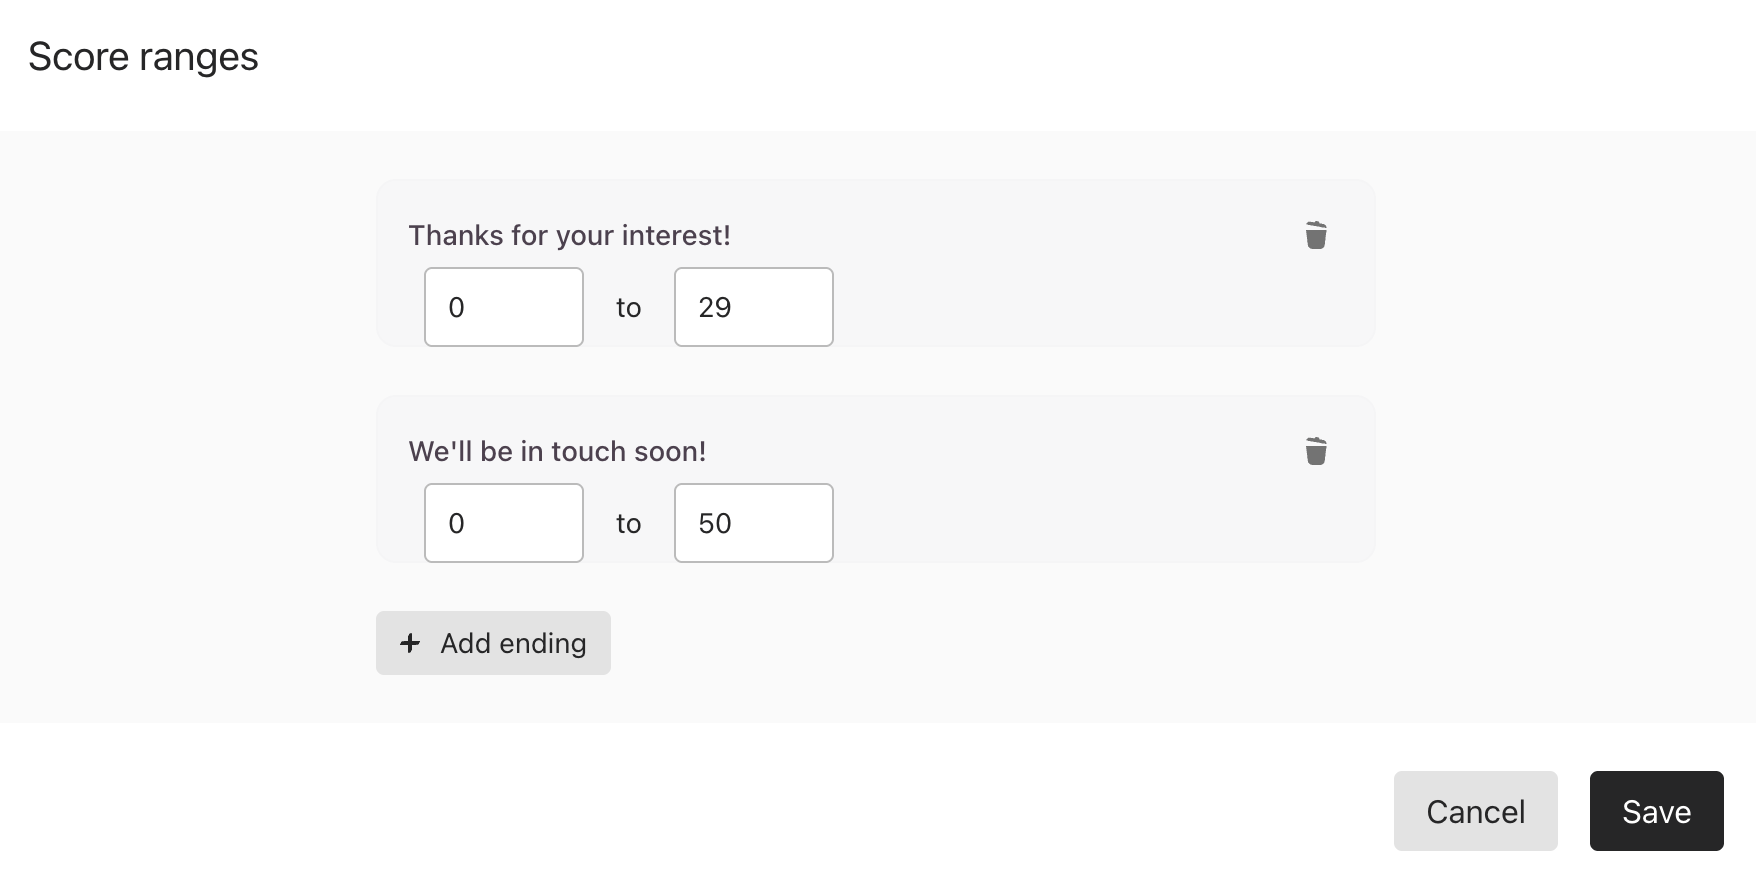The width and height of the screenshot is (1756, 876).
Task: Cancel editing score ranges
Action: [1475, 811]
